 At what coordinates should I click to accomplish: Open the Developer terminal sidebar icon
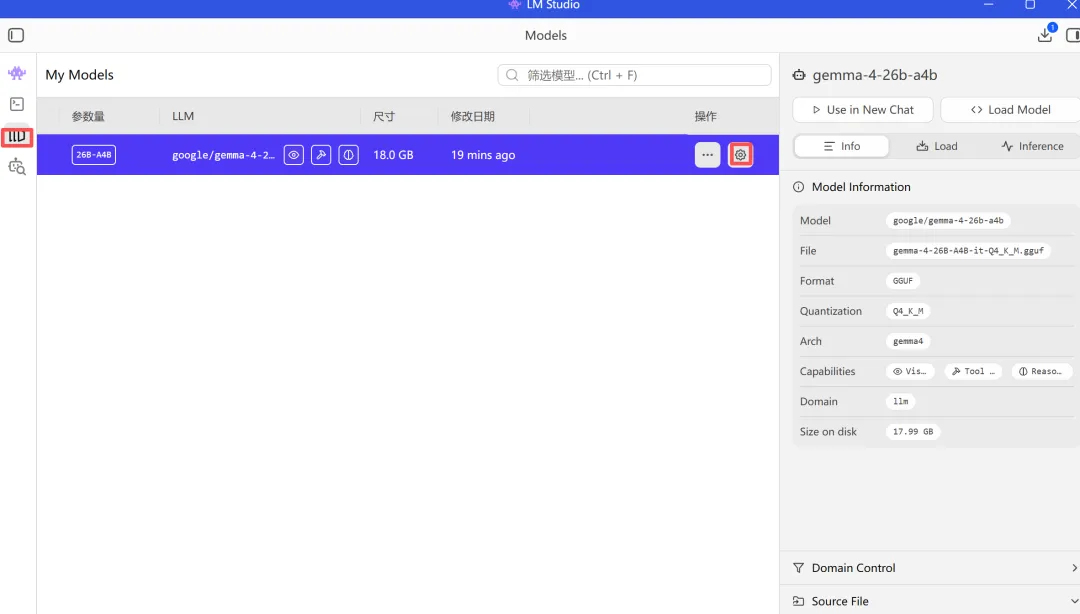tap(17, 104)
